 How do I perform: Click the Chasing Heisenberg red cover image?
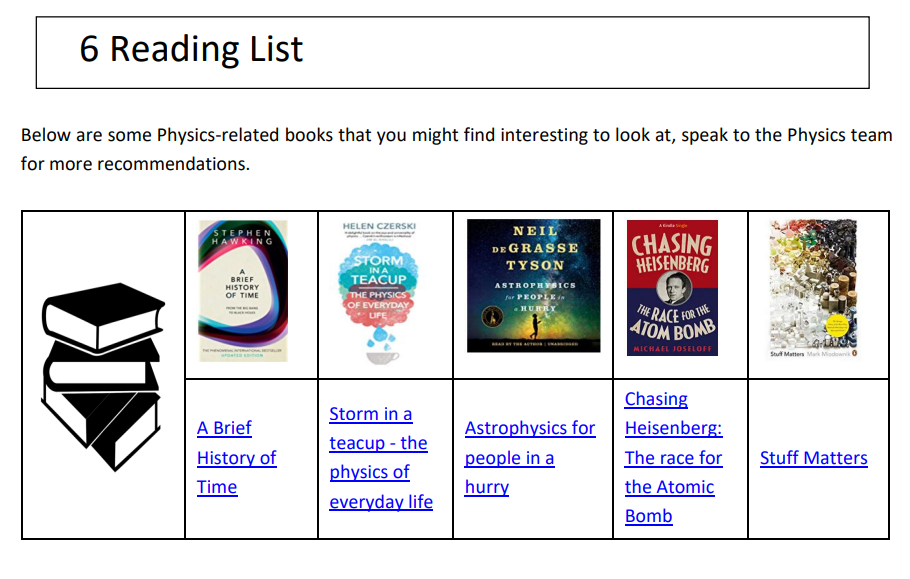tap(672, 288)
